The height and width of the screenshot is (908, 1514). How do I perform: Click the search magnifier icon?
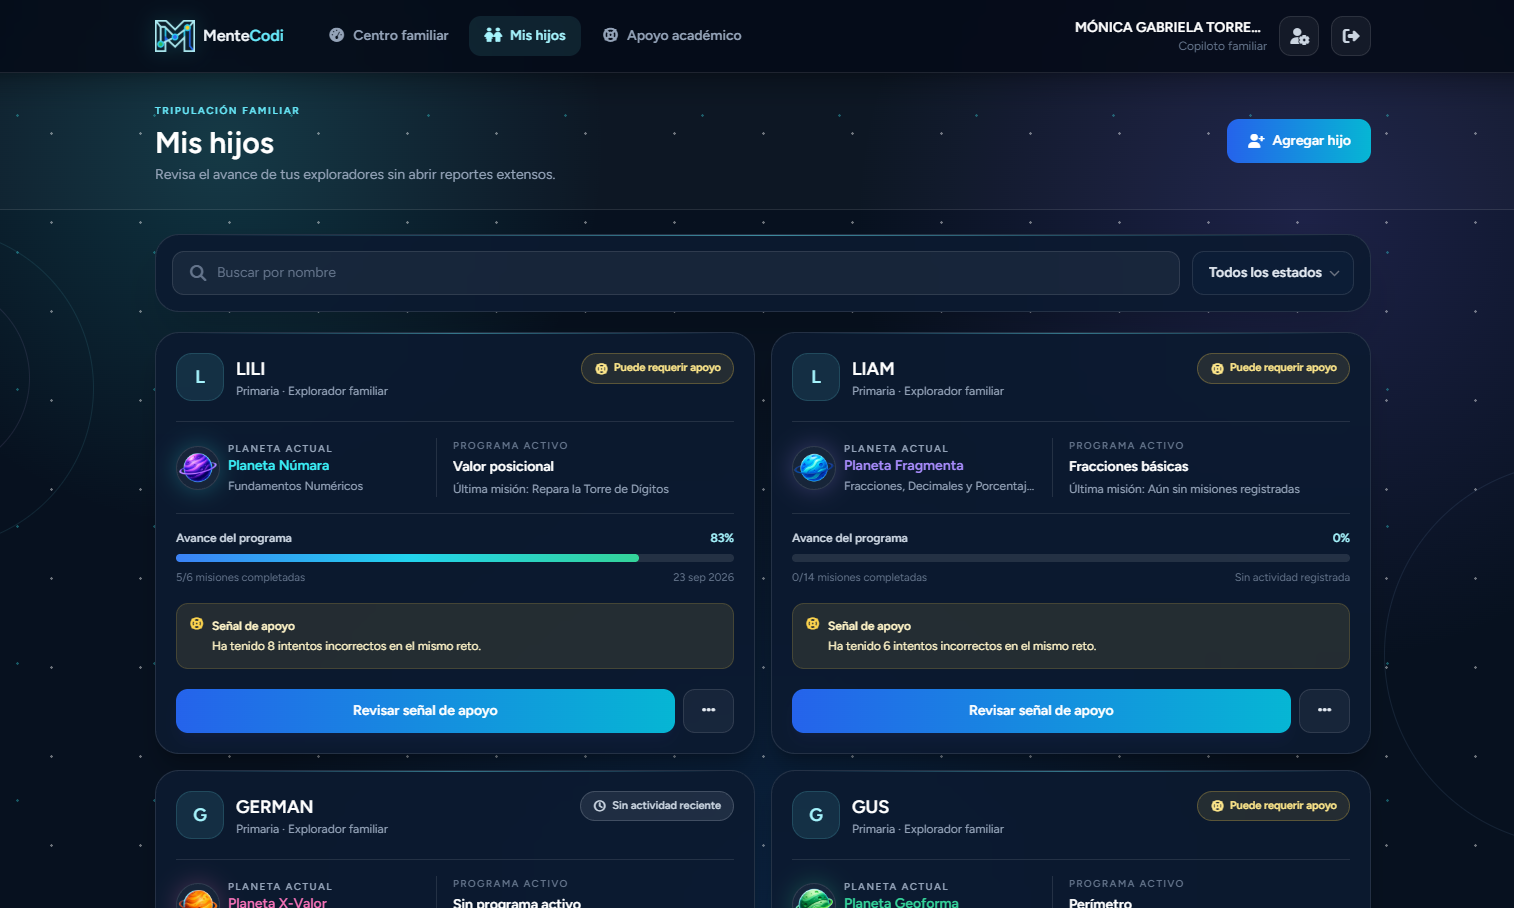198,273
